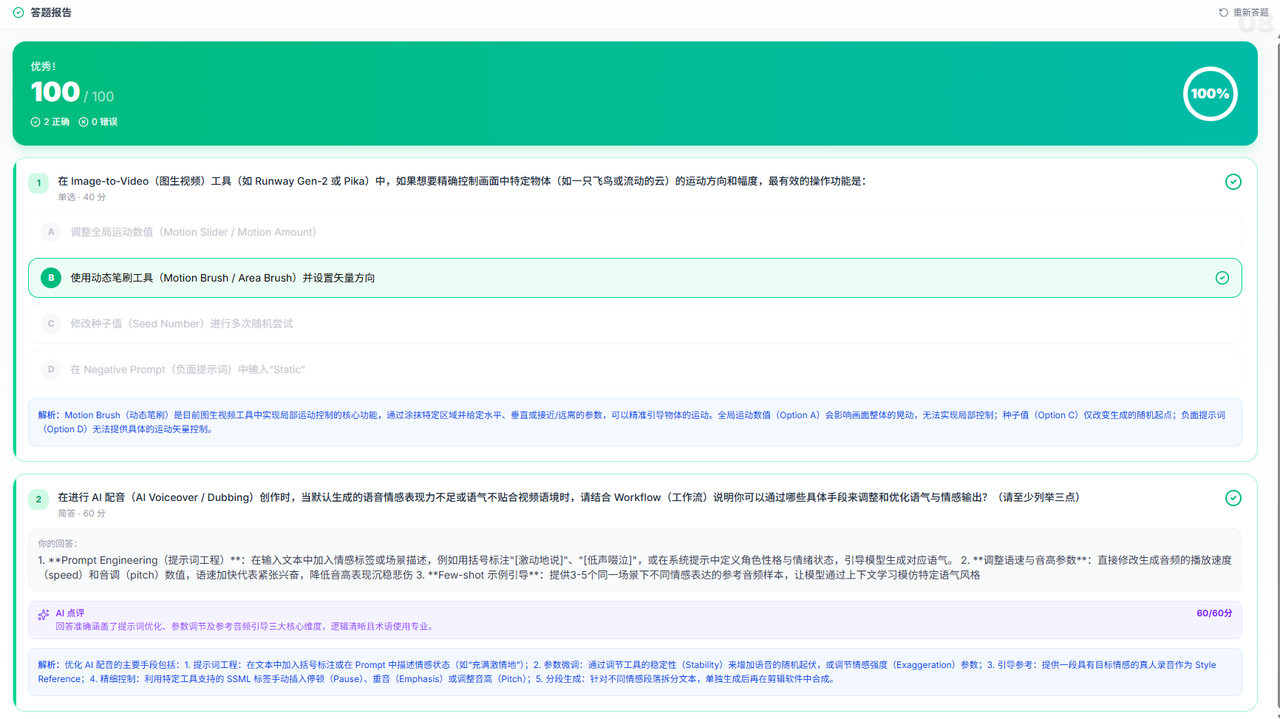Click the large 100 score heading
1280x719 pixels.
pos(55,92)
